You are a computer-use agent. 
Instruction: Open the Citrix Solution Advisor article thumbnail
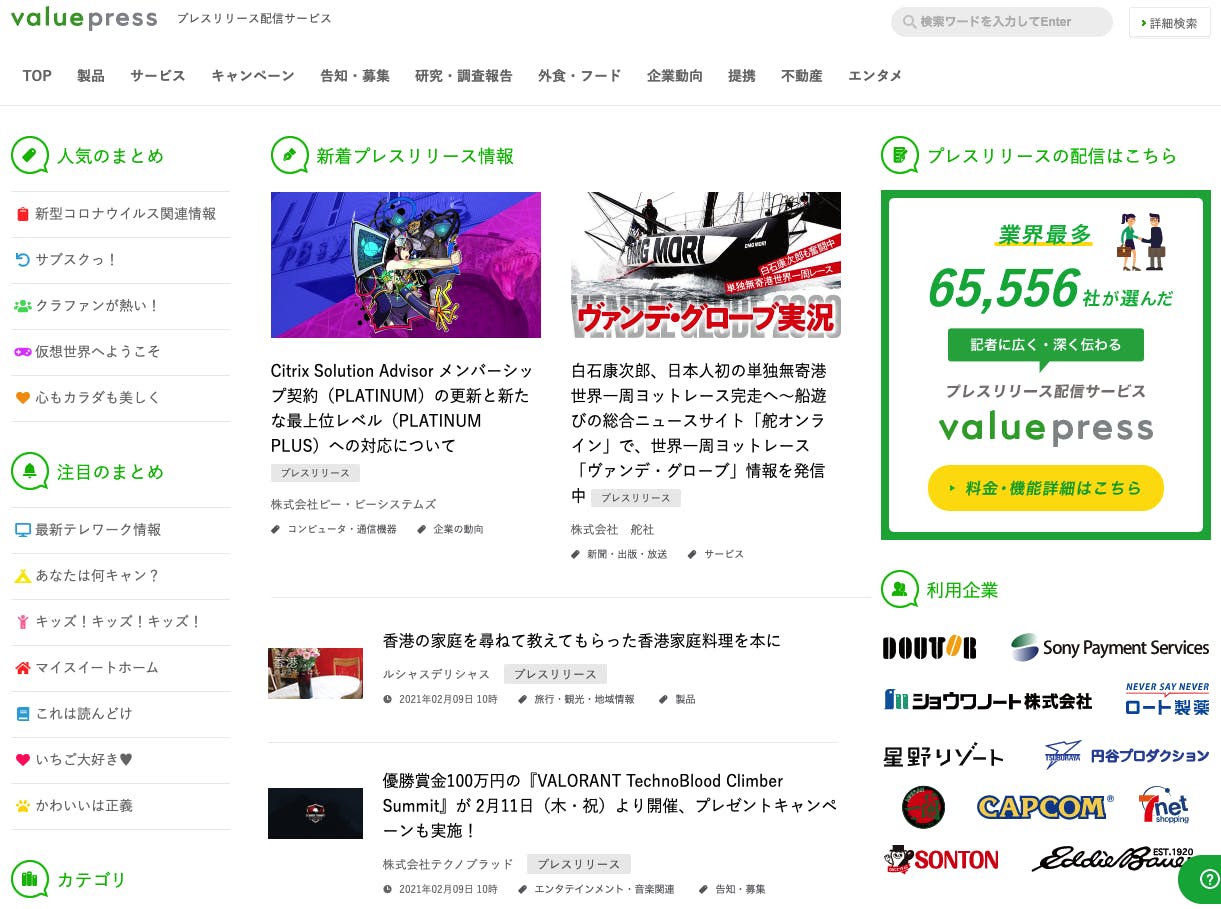pyautogui.click(x=405, y=265)
